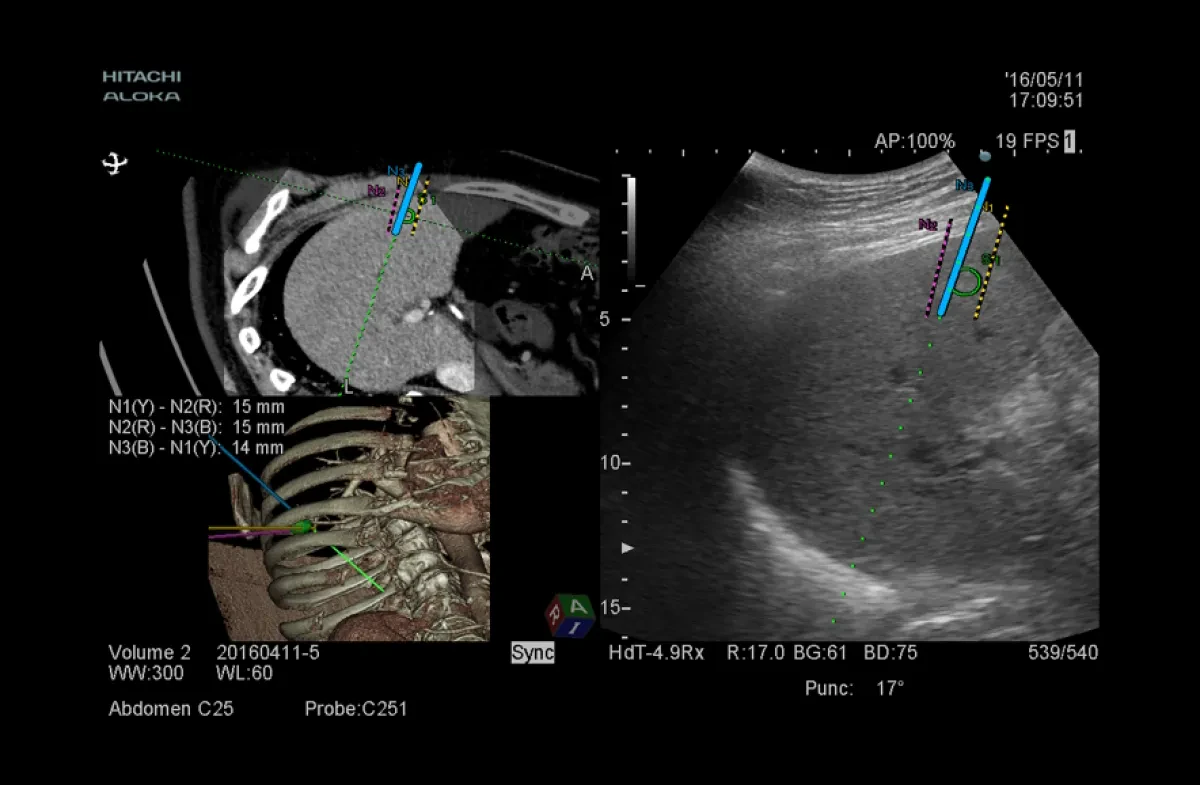Click the grayscale bar beside the ultrasound
This screenshot has height=785, width=1200.
[x=631, y=231]
